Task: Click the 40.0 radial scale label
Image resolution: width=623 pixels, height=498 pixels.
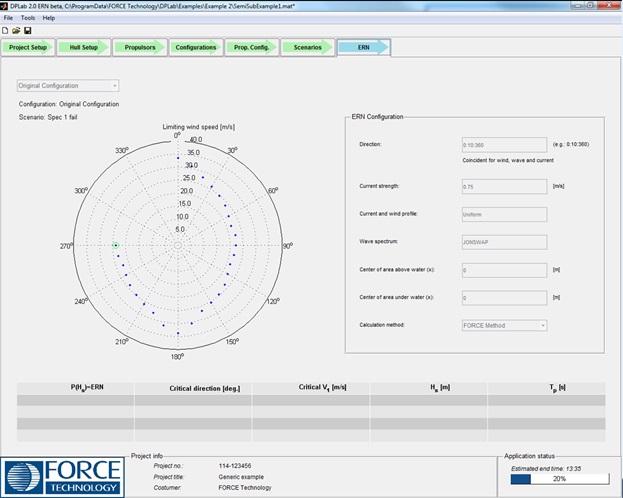Action: point(196,140)
